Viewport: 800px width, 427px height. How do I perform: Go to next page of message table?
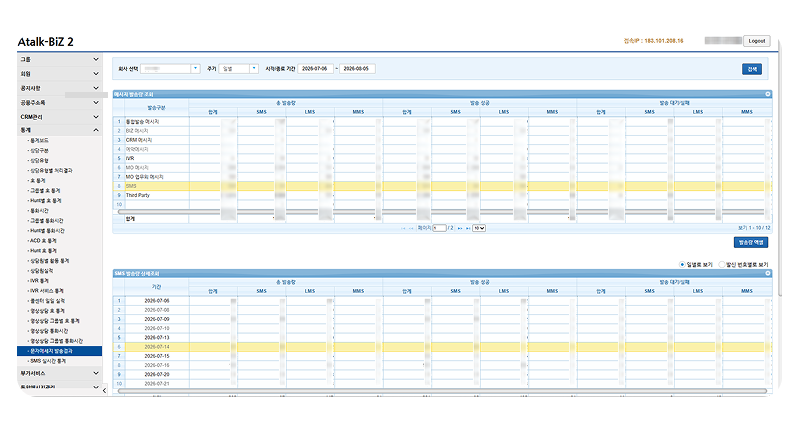click(460, 229)
